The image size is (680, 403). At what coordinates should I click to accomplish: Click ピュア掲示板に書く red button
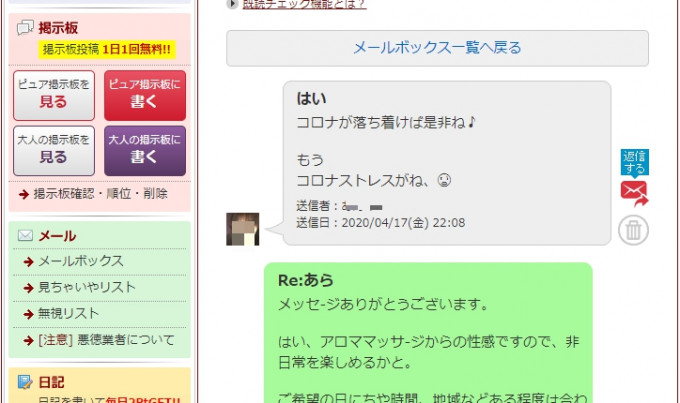[145, 95]
